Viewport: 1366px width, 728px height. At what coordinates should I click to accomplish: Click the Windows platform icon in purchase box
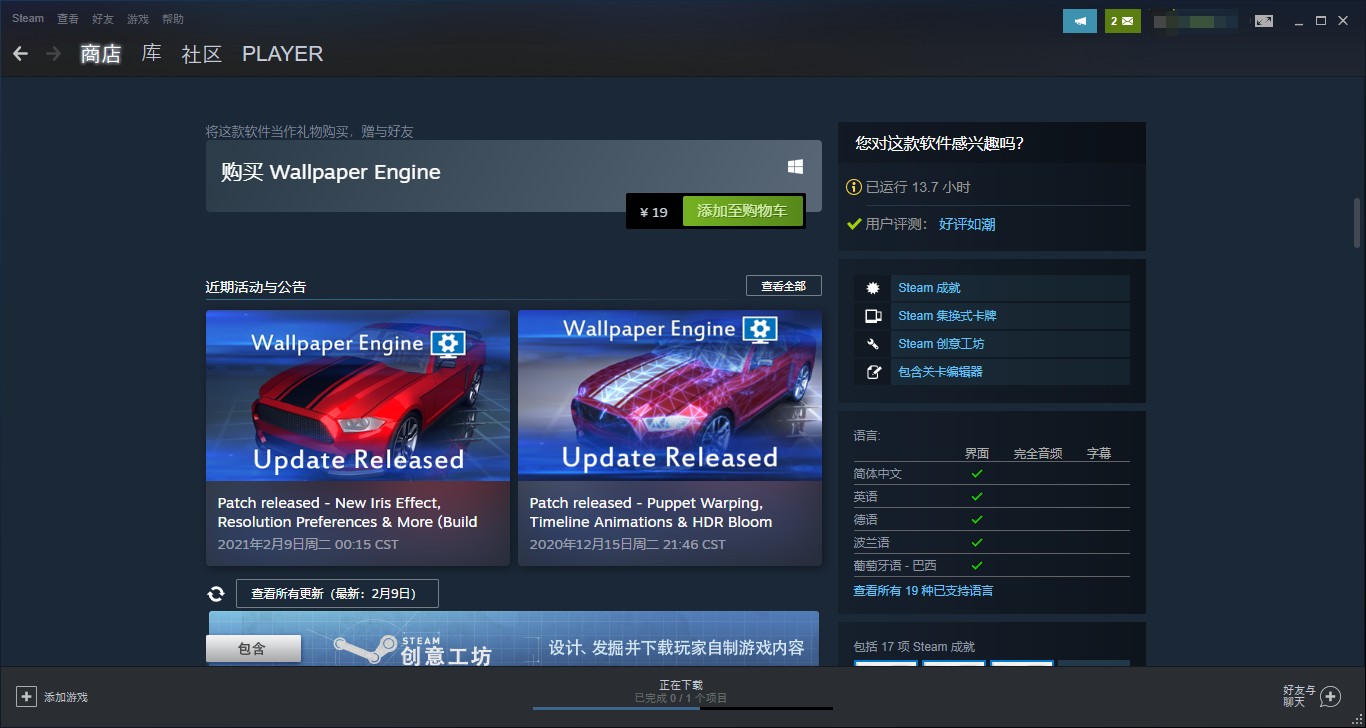795,167
